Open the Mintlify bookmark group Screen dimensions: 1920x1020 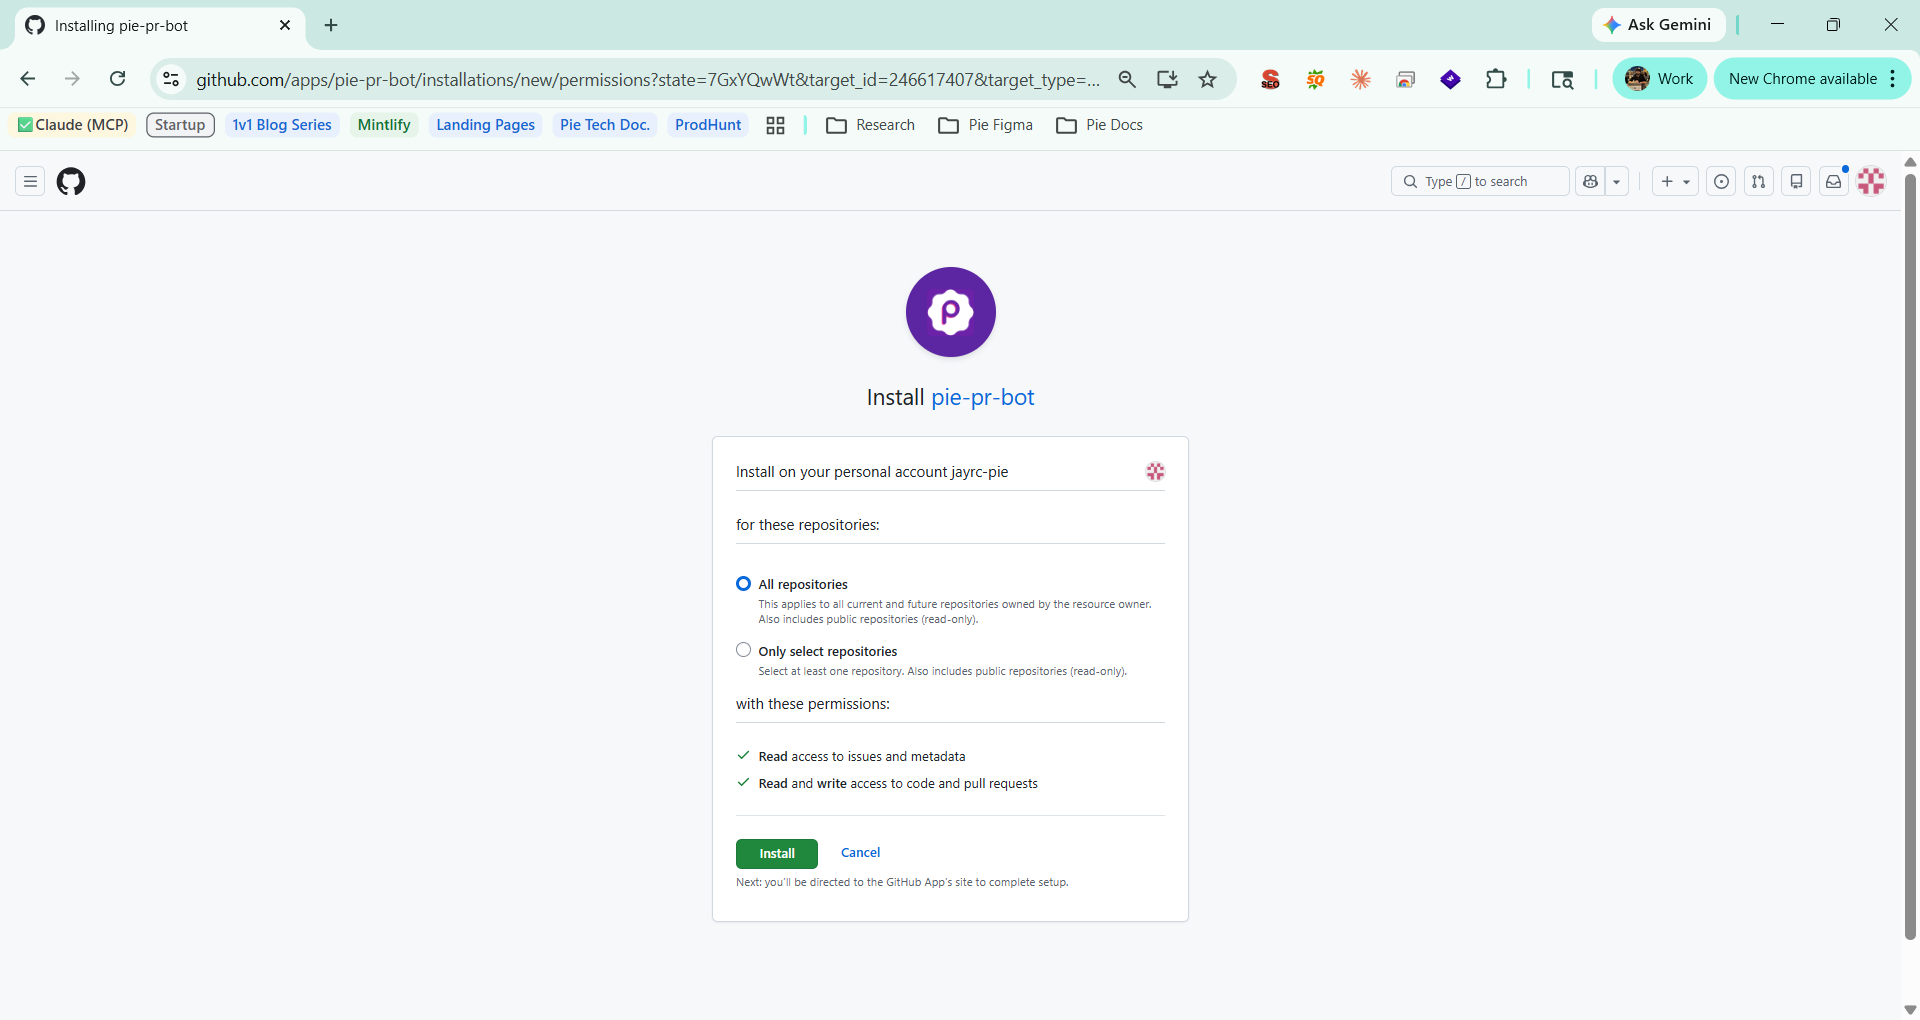point(384,125)
